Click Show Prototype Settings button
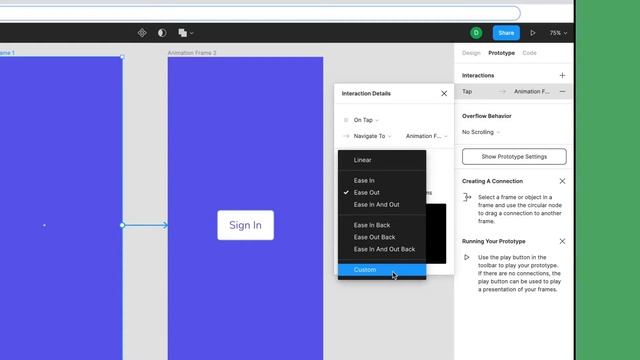Viewport: 640px width, 360px height. (514, 157)
